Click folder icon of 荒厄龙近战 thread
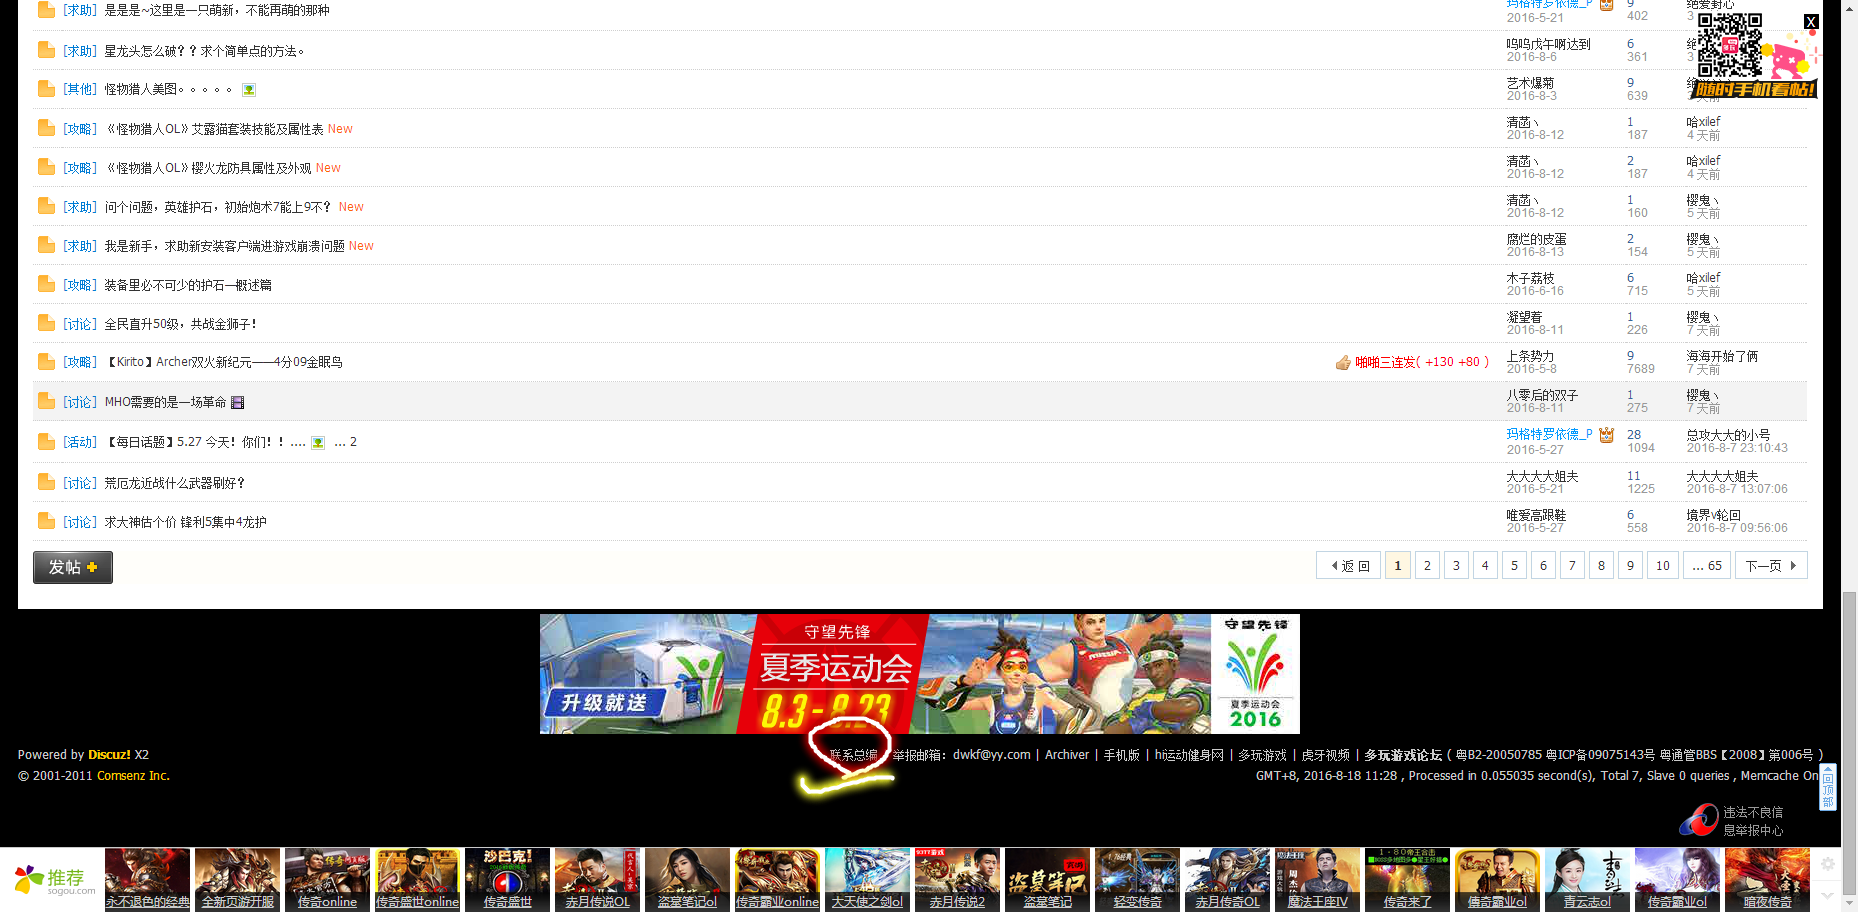The width and height of the screenshot is (1858, 912). [x=46, y=482]
